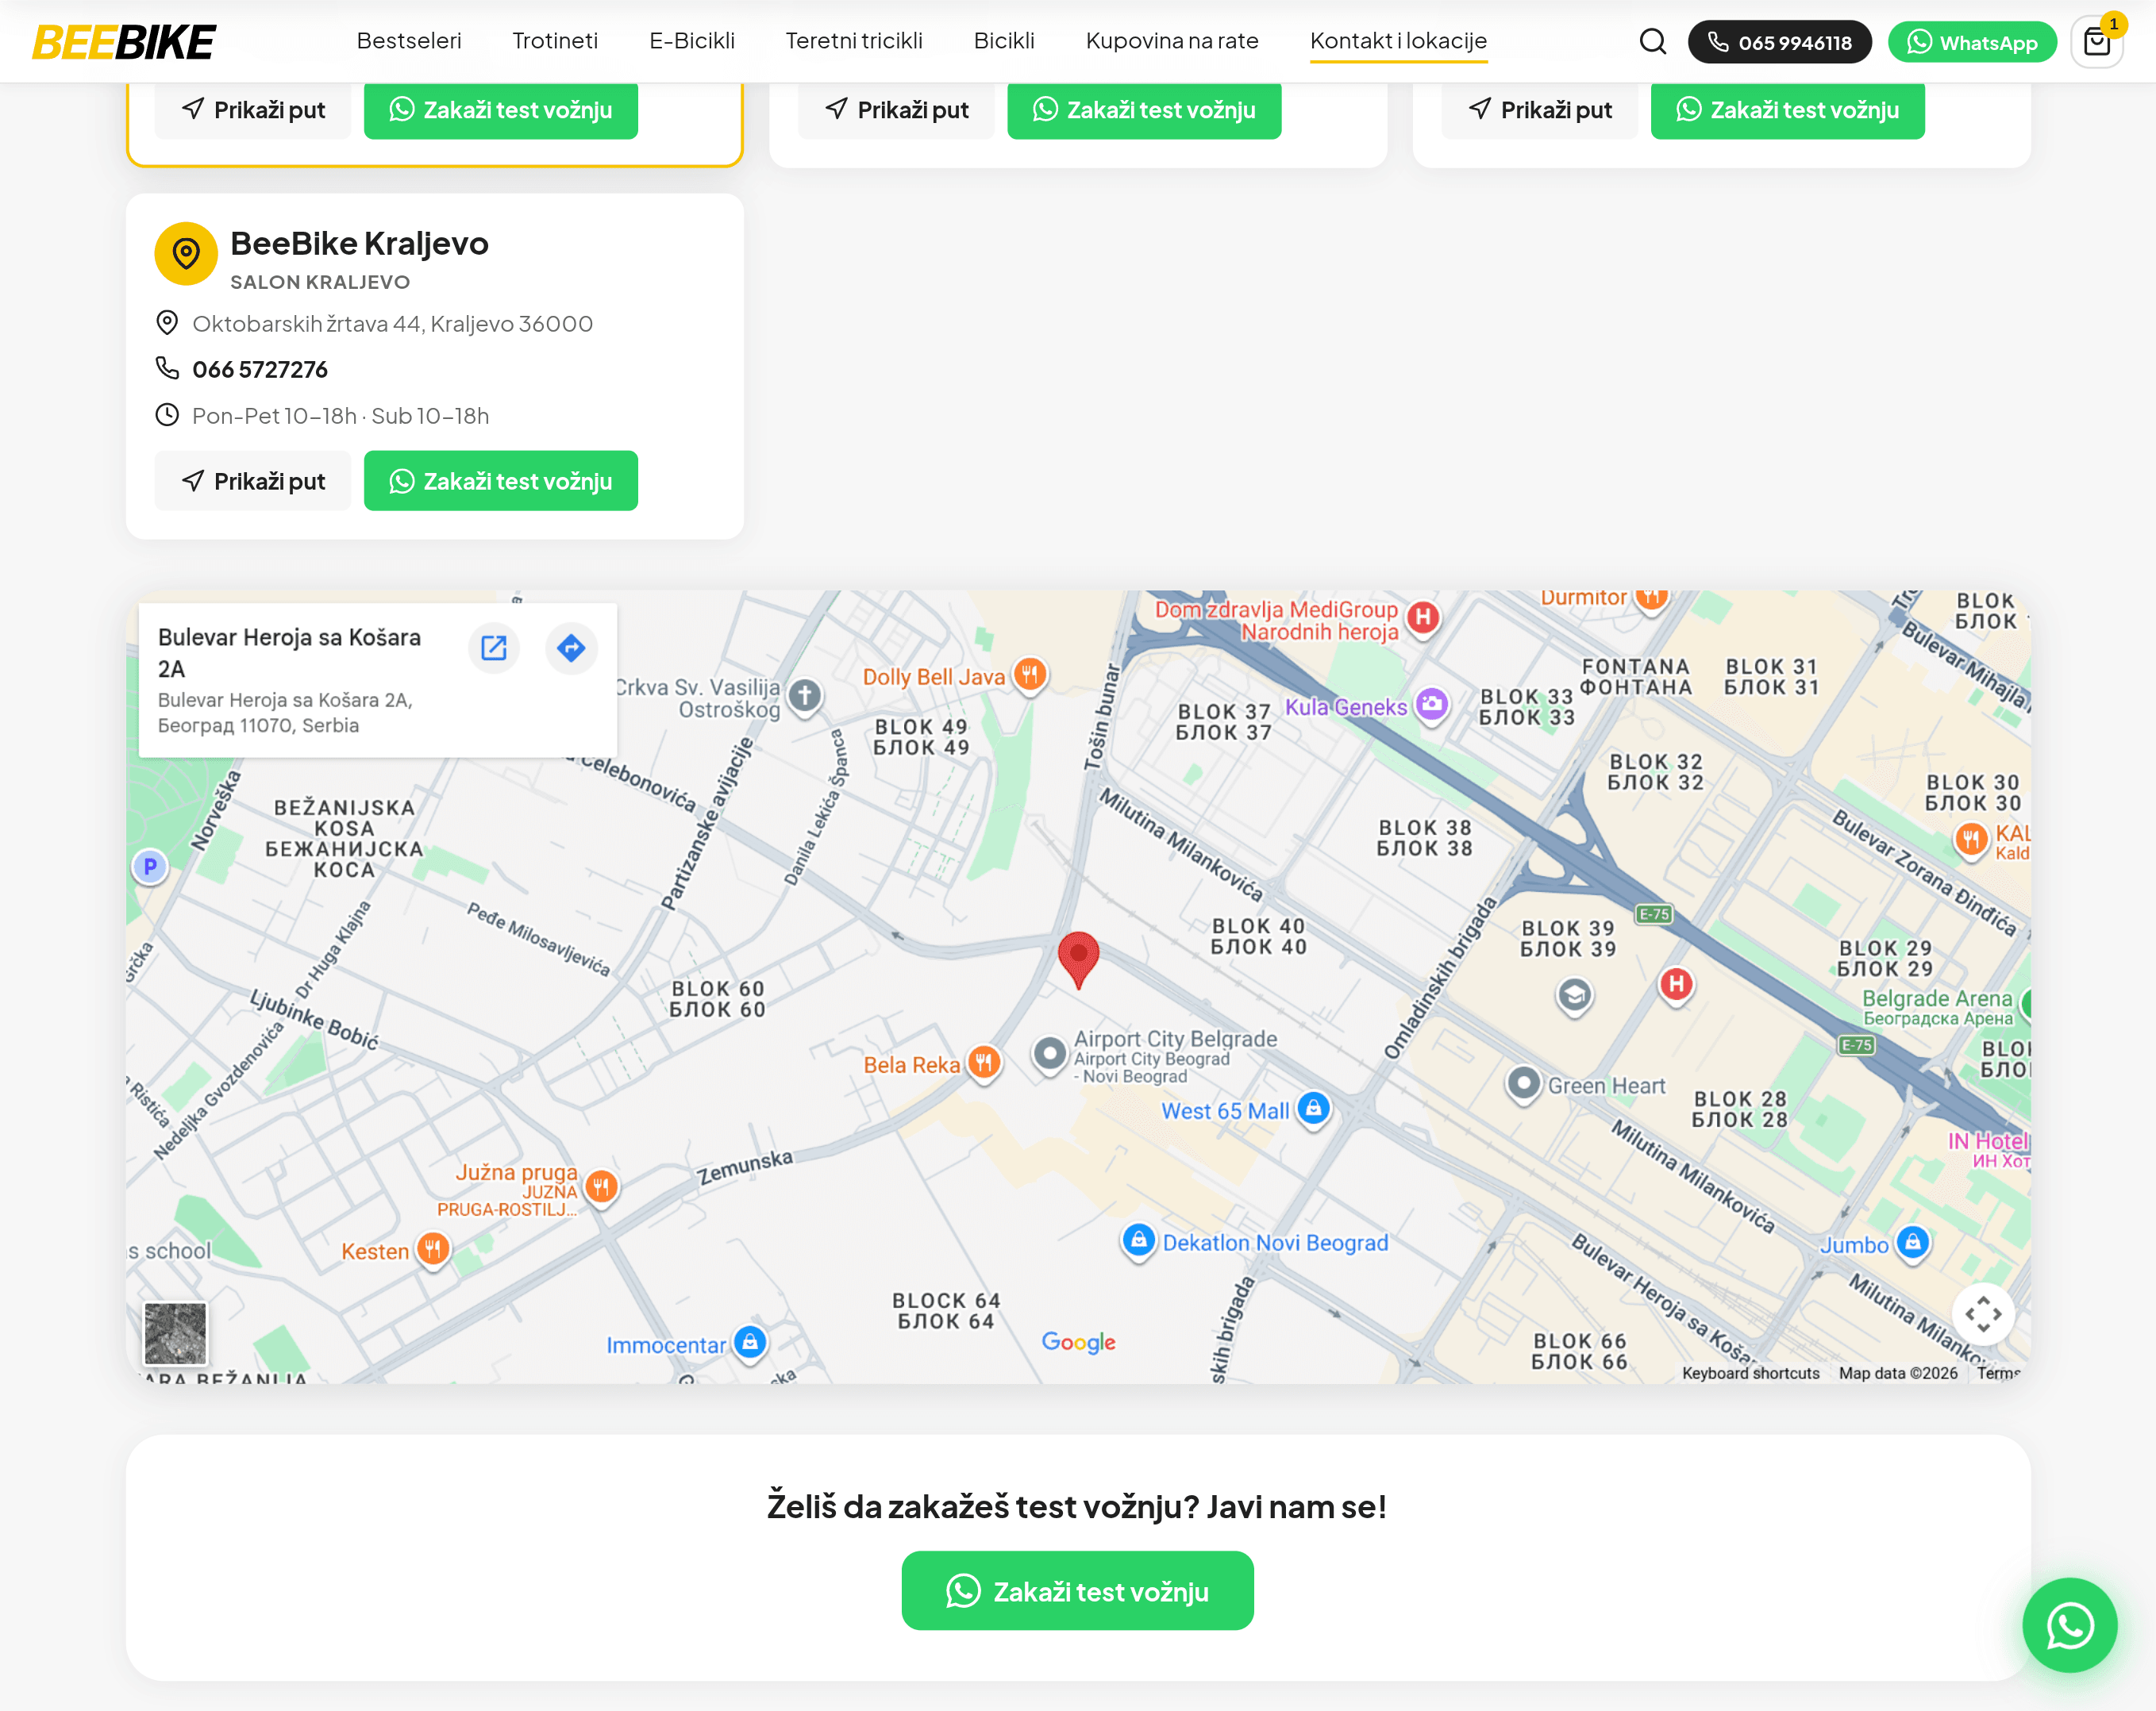
Task: Select Dekatlon Novi Beograd marker
Action: 1138,1242
